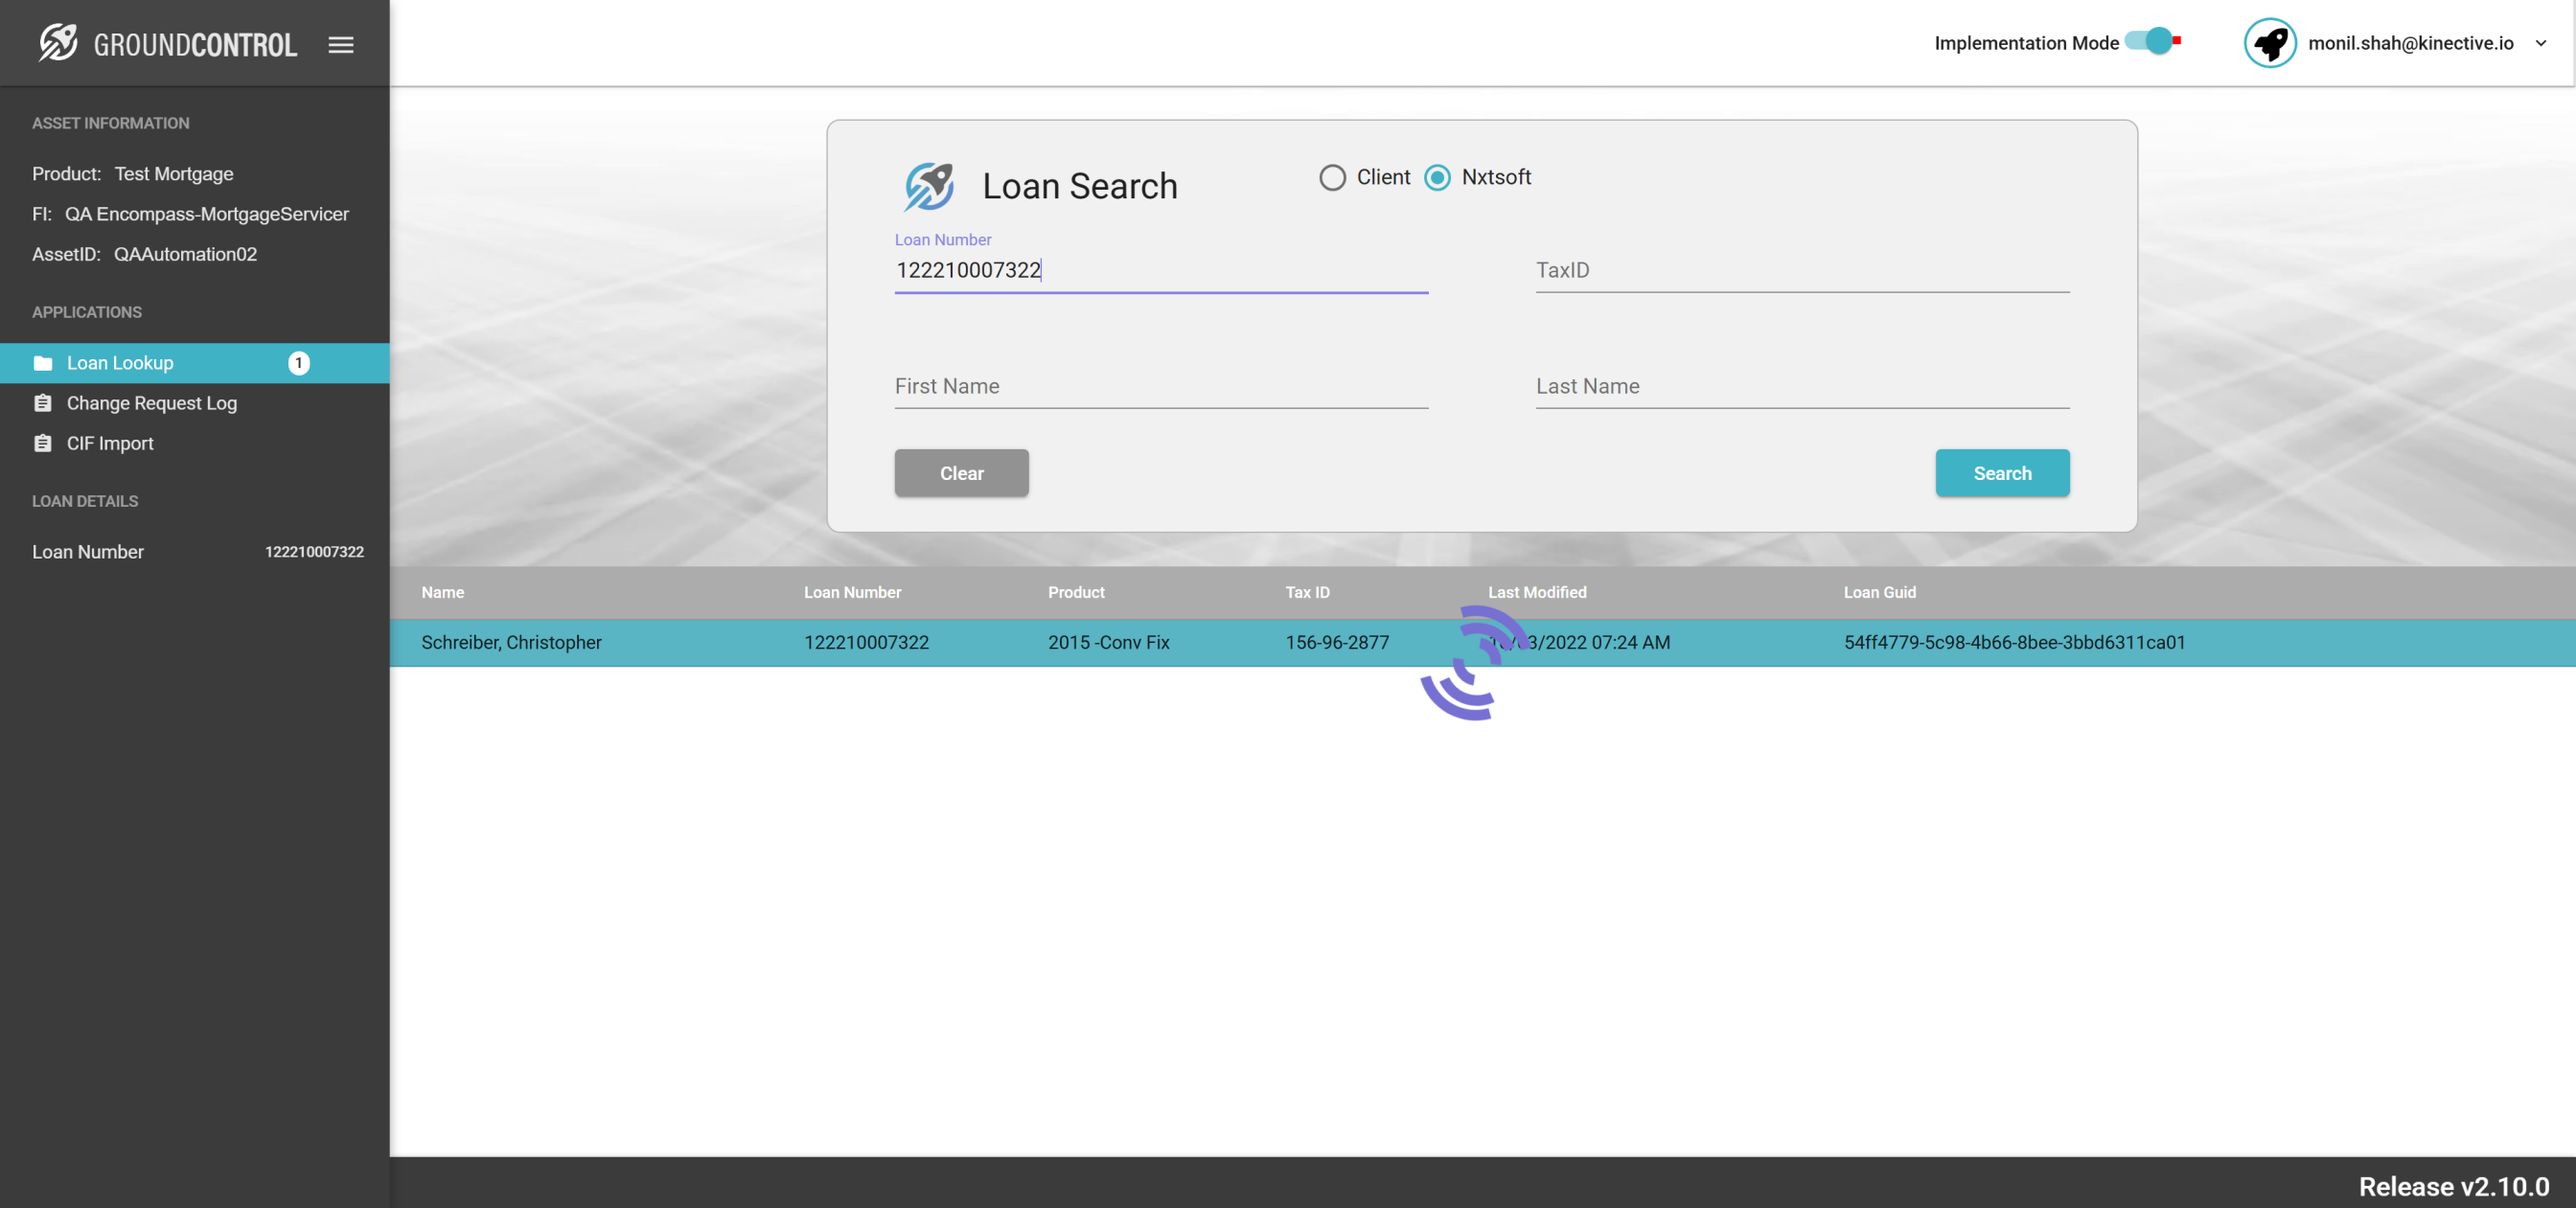Click the Change Request Log clipboard icon
The image size is (2576, 1208).
click(x=43, y=403)
